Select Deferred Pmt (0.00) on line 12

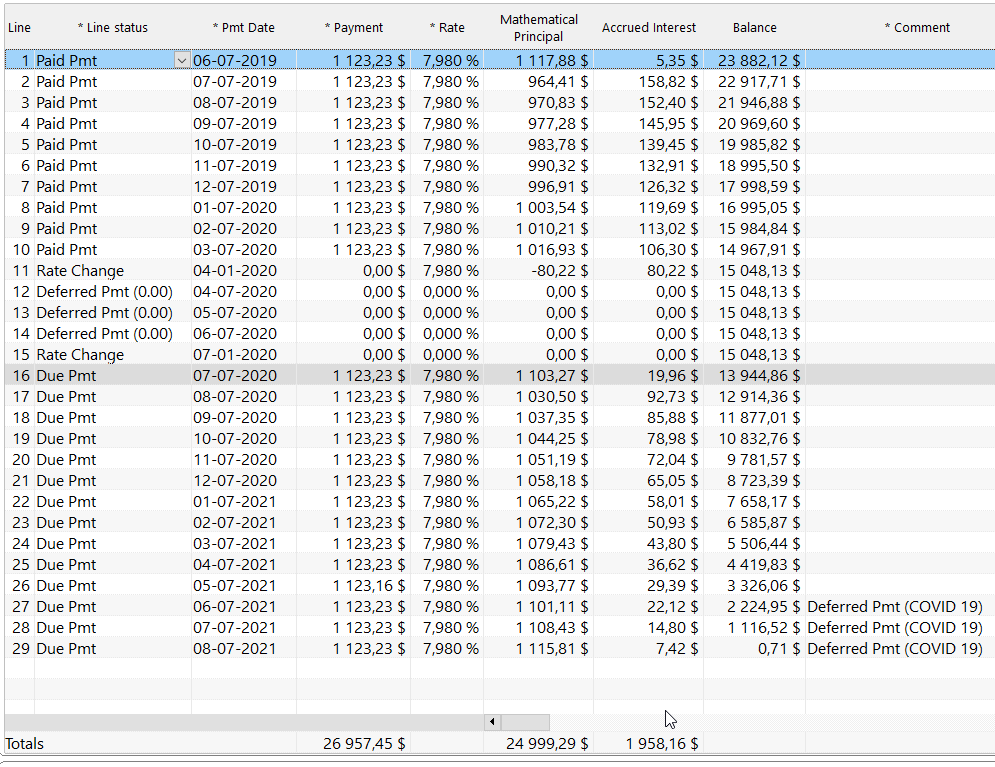pos(105,292)
